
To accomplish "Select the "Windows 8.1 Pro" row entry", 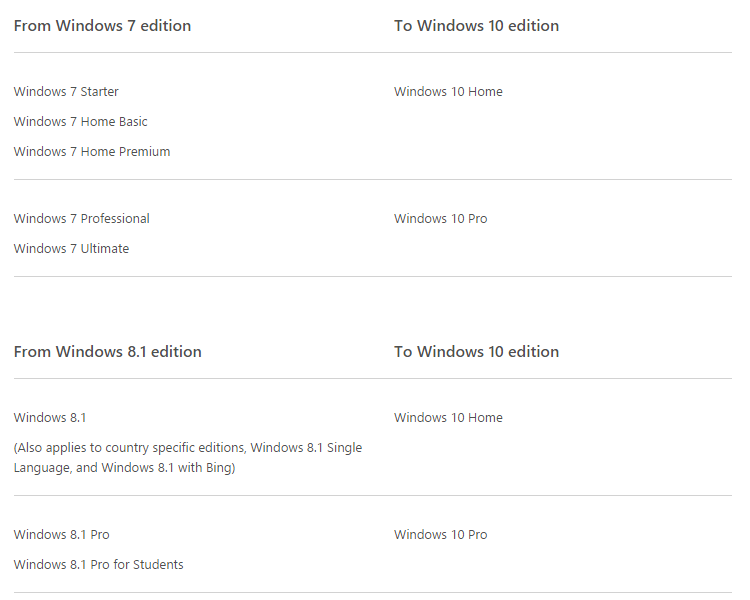I will point(62,535).
